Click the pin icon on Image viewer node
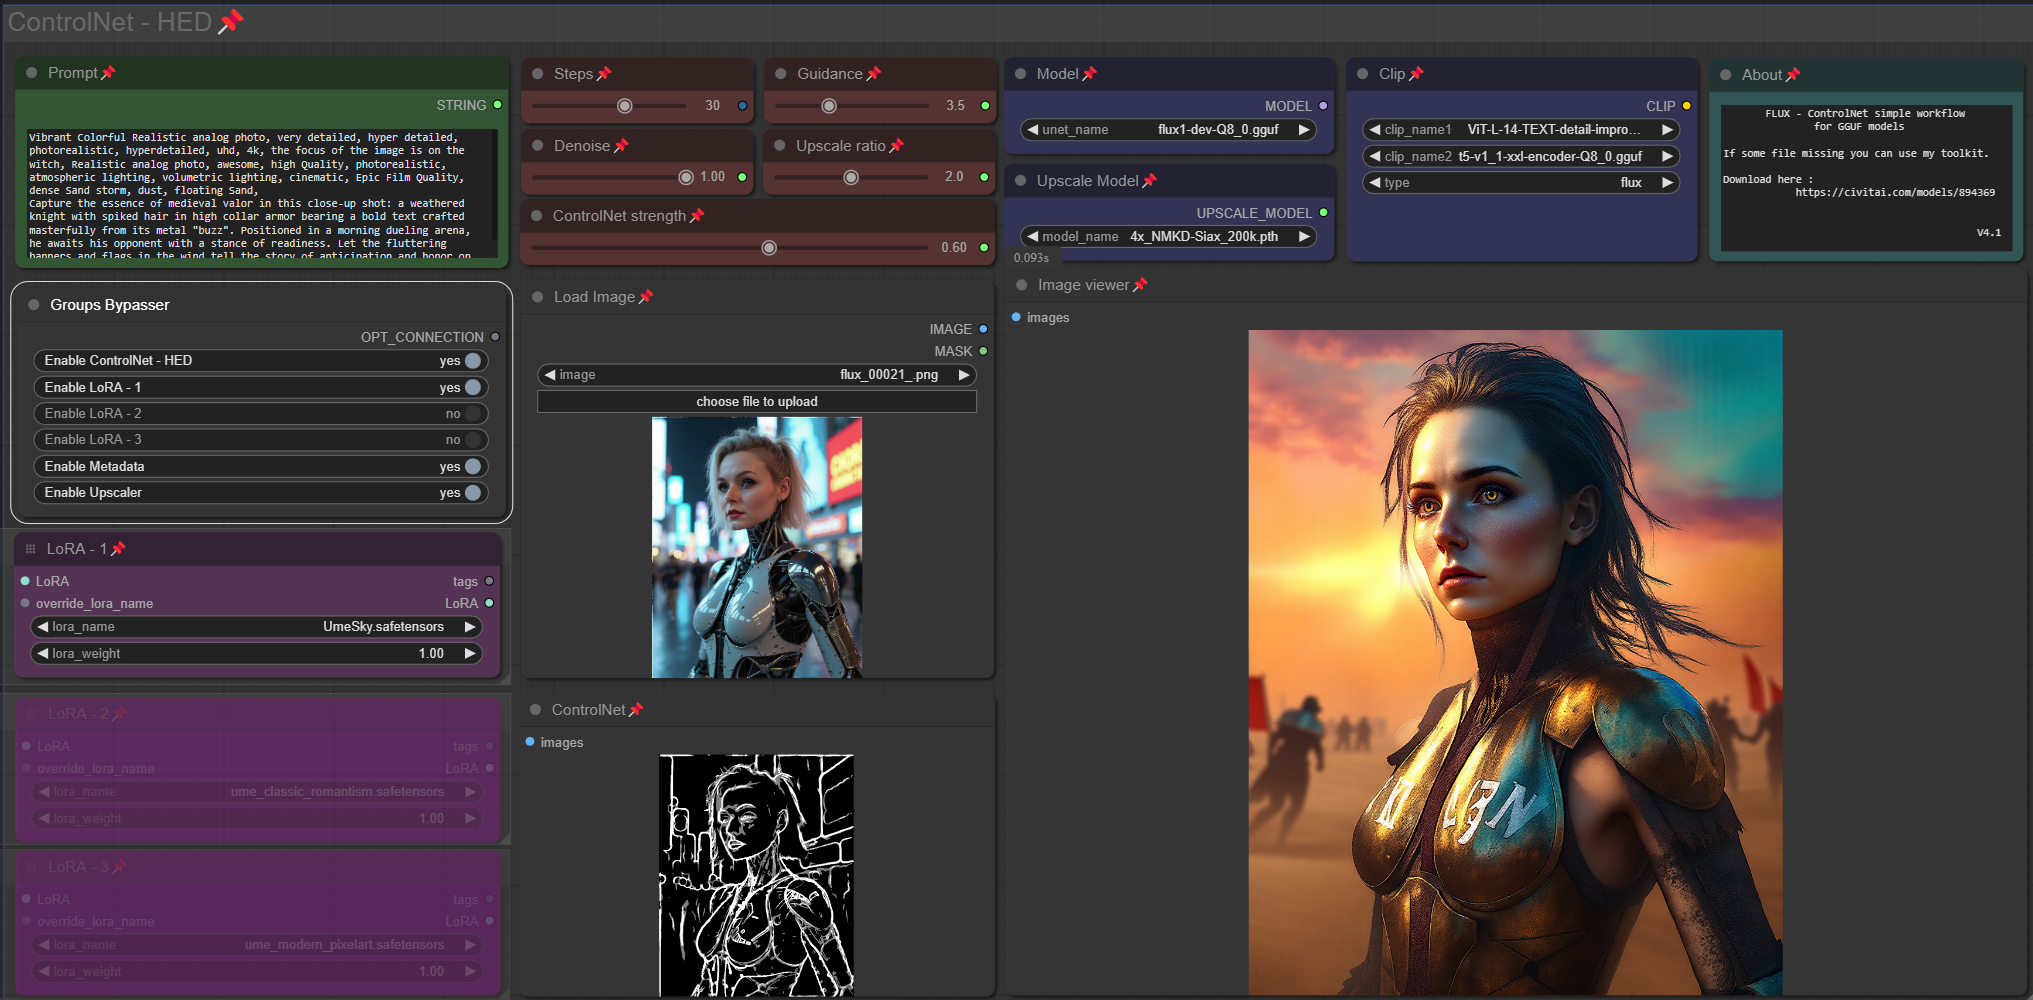Screen dimensions: 2033x1000 pos(1140,285)
